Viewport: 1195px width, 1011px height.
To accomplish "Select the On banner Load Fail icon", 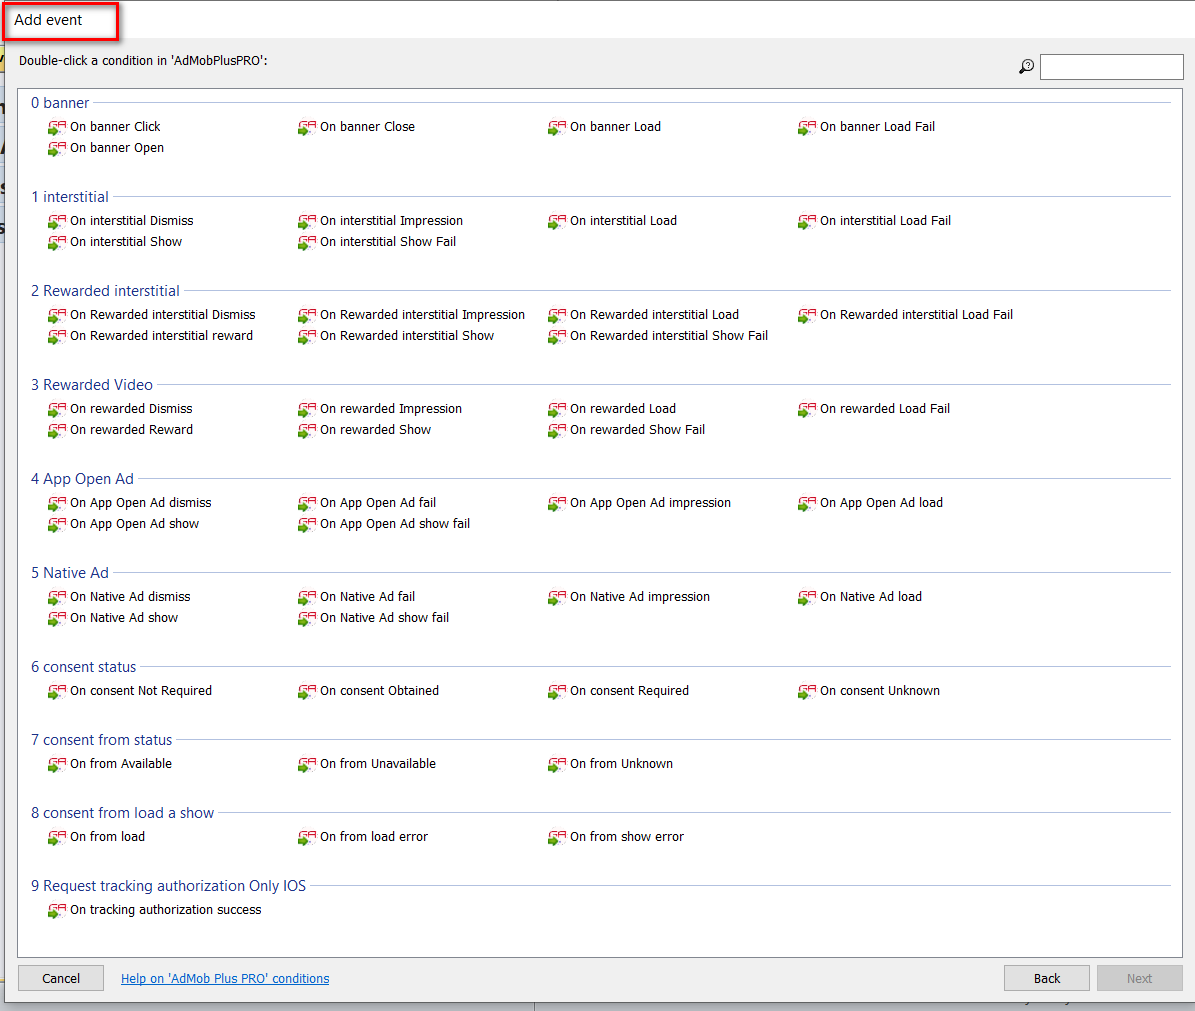I will click(807, 128).
